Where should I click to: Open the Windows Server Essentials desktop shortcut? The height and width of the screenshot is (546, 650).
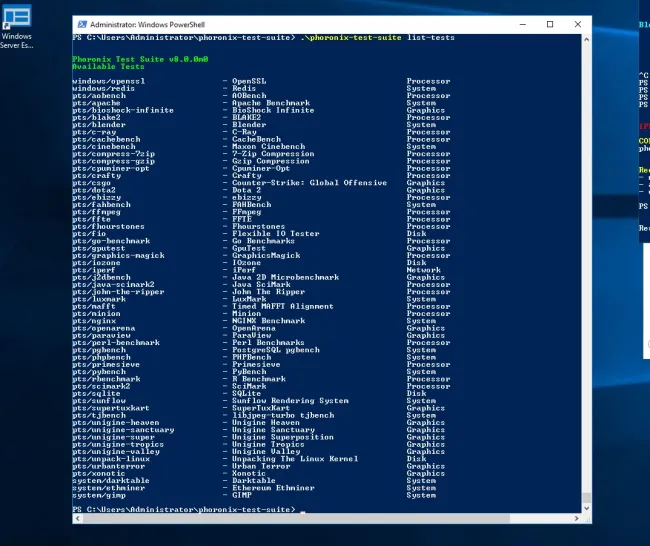pyautogui.click(x=17, y=26)
